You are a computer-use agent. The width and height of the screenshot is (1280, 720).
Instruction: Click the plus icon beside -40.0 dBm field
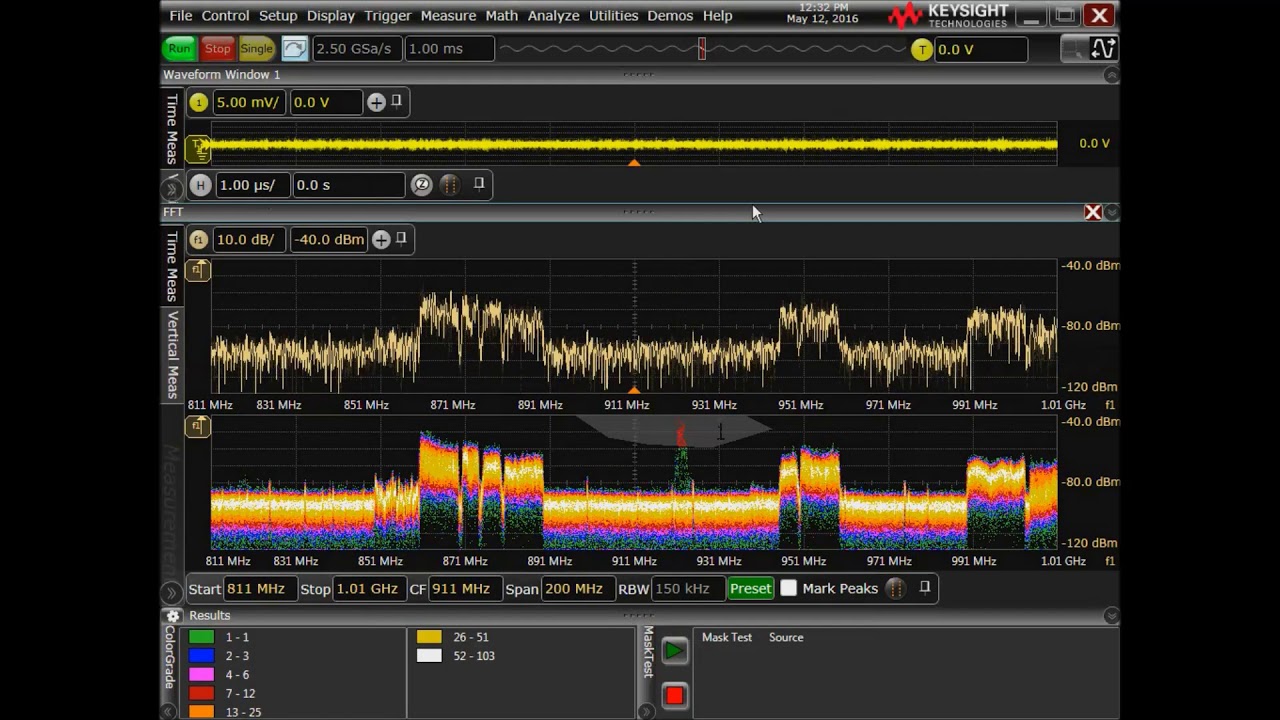[381, 239]
